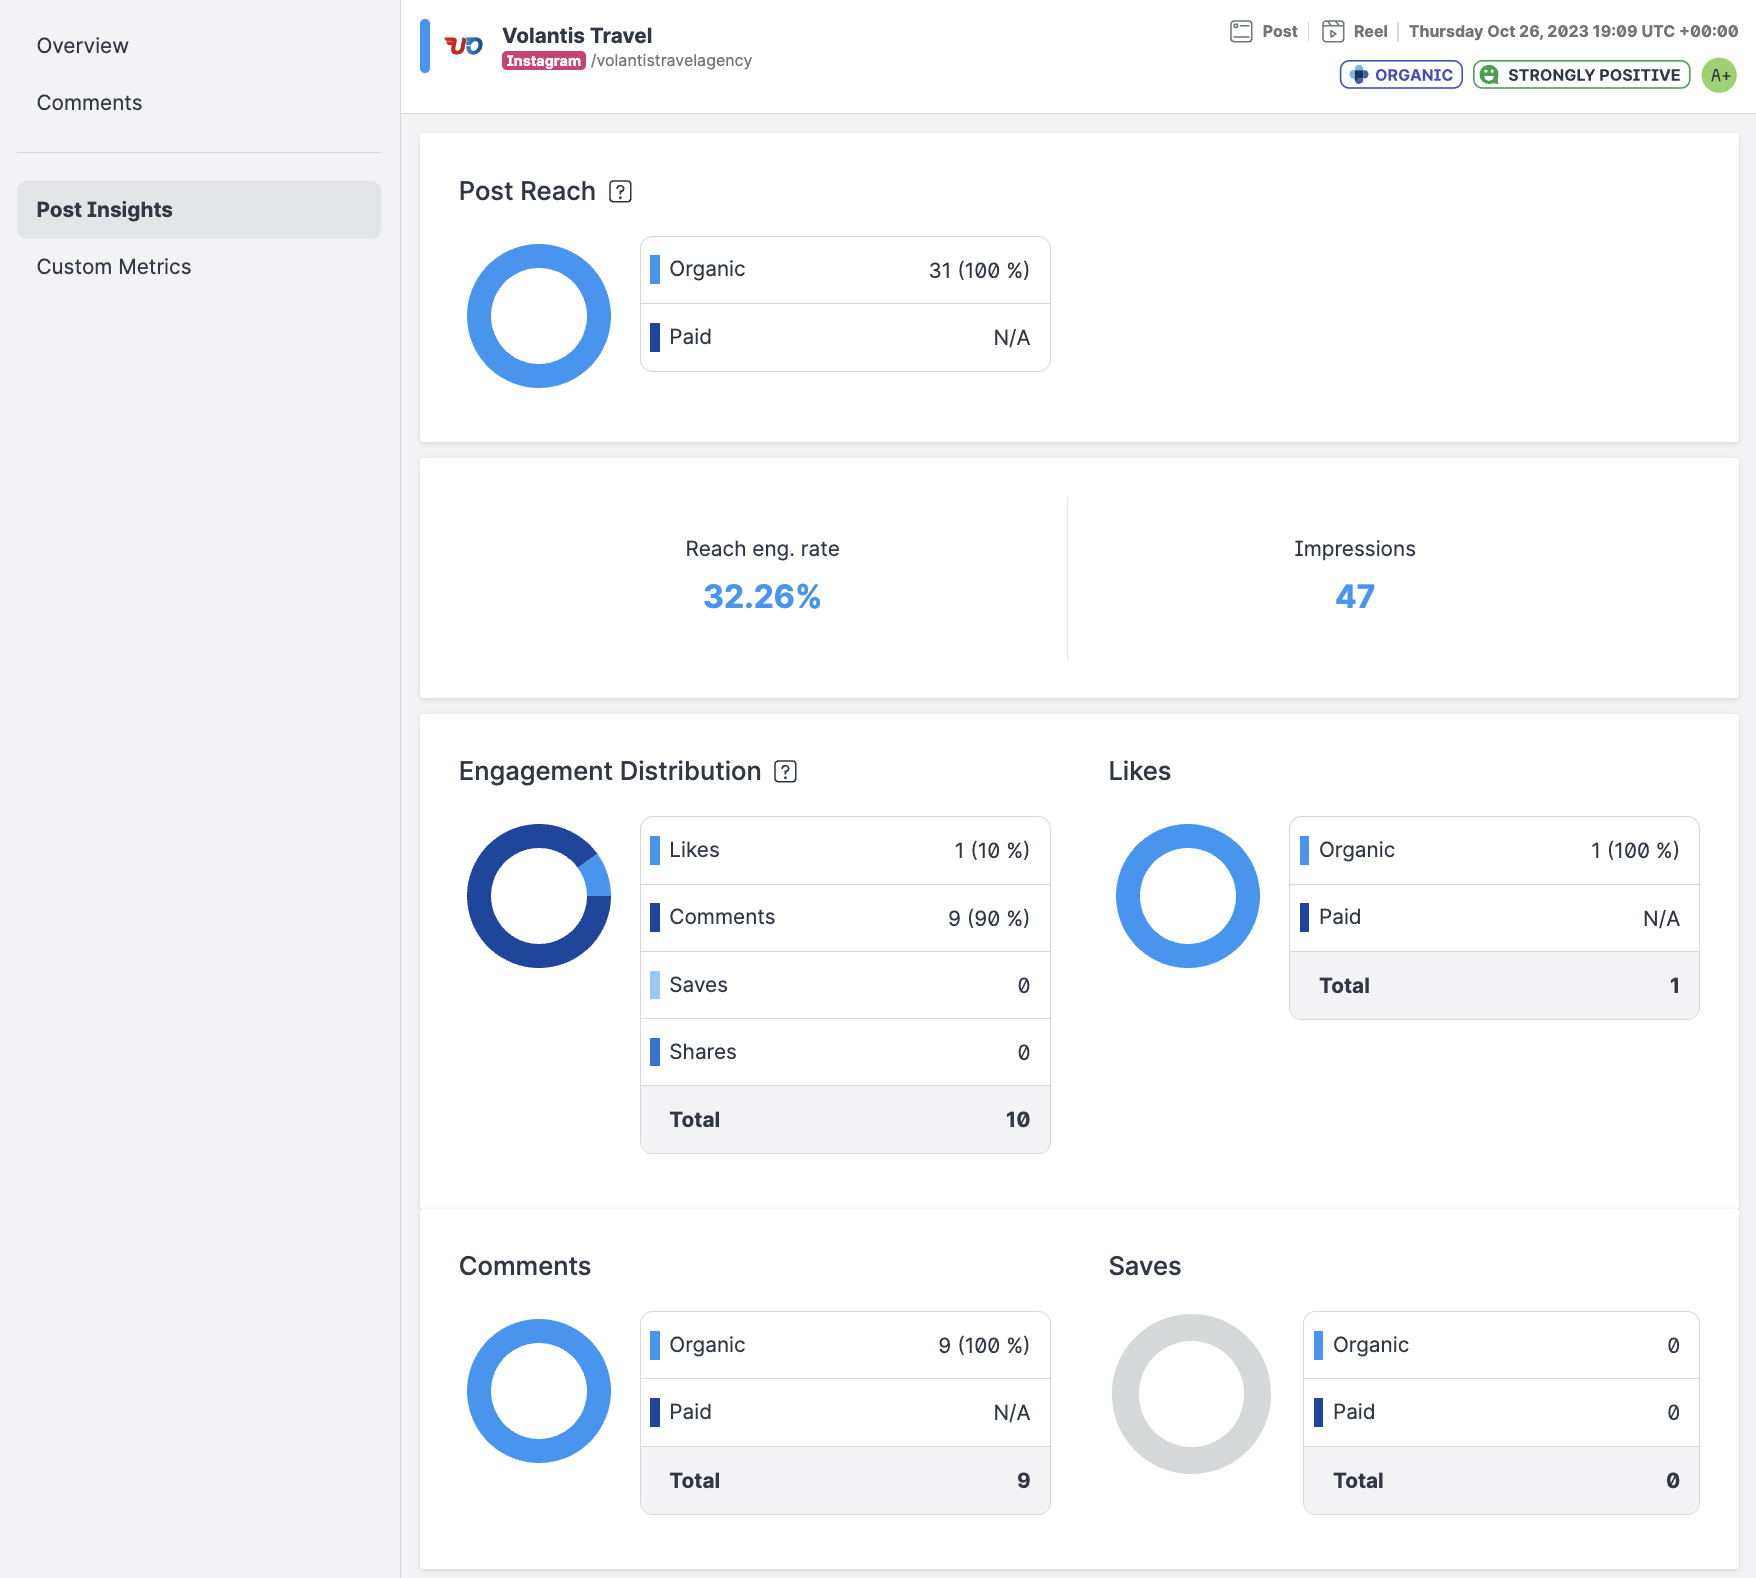Image resolution: width=1756 pixels, height=1578 pixels.
Task: Click the STRONGLY POSITIVE sentiment badge
Action: [1581, 76]
